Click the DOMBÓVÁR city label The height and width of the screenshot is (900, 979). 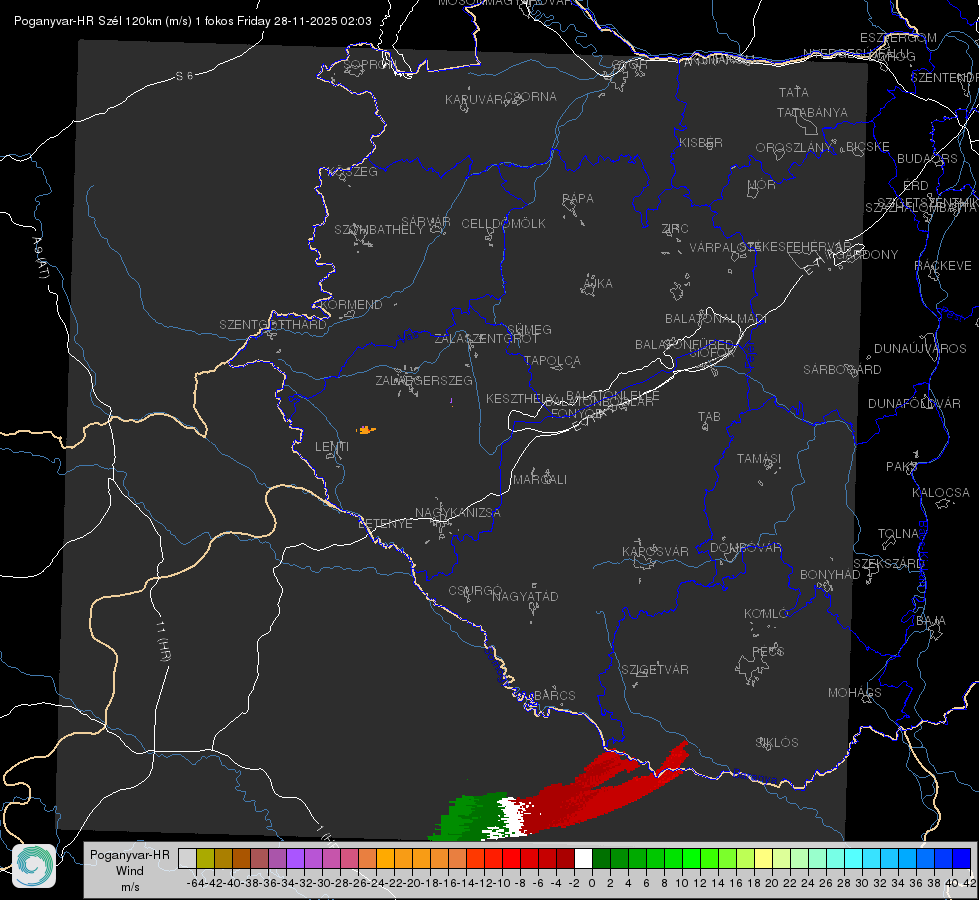[745, 548]
